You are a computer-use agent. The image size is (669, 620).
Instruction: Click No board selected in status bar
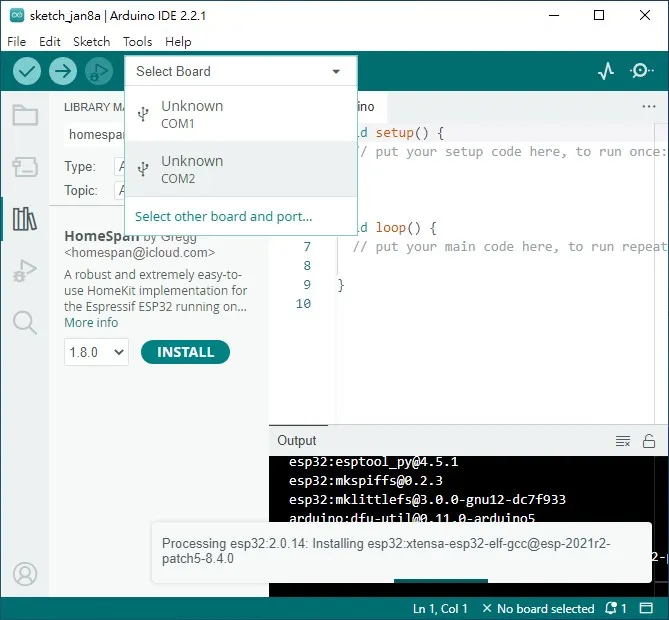click(x=538, y=608)
